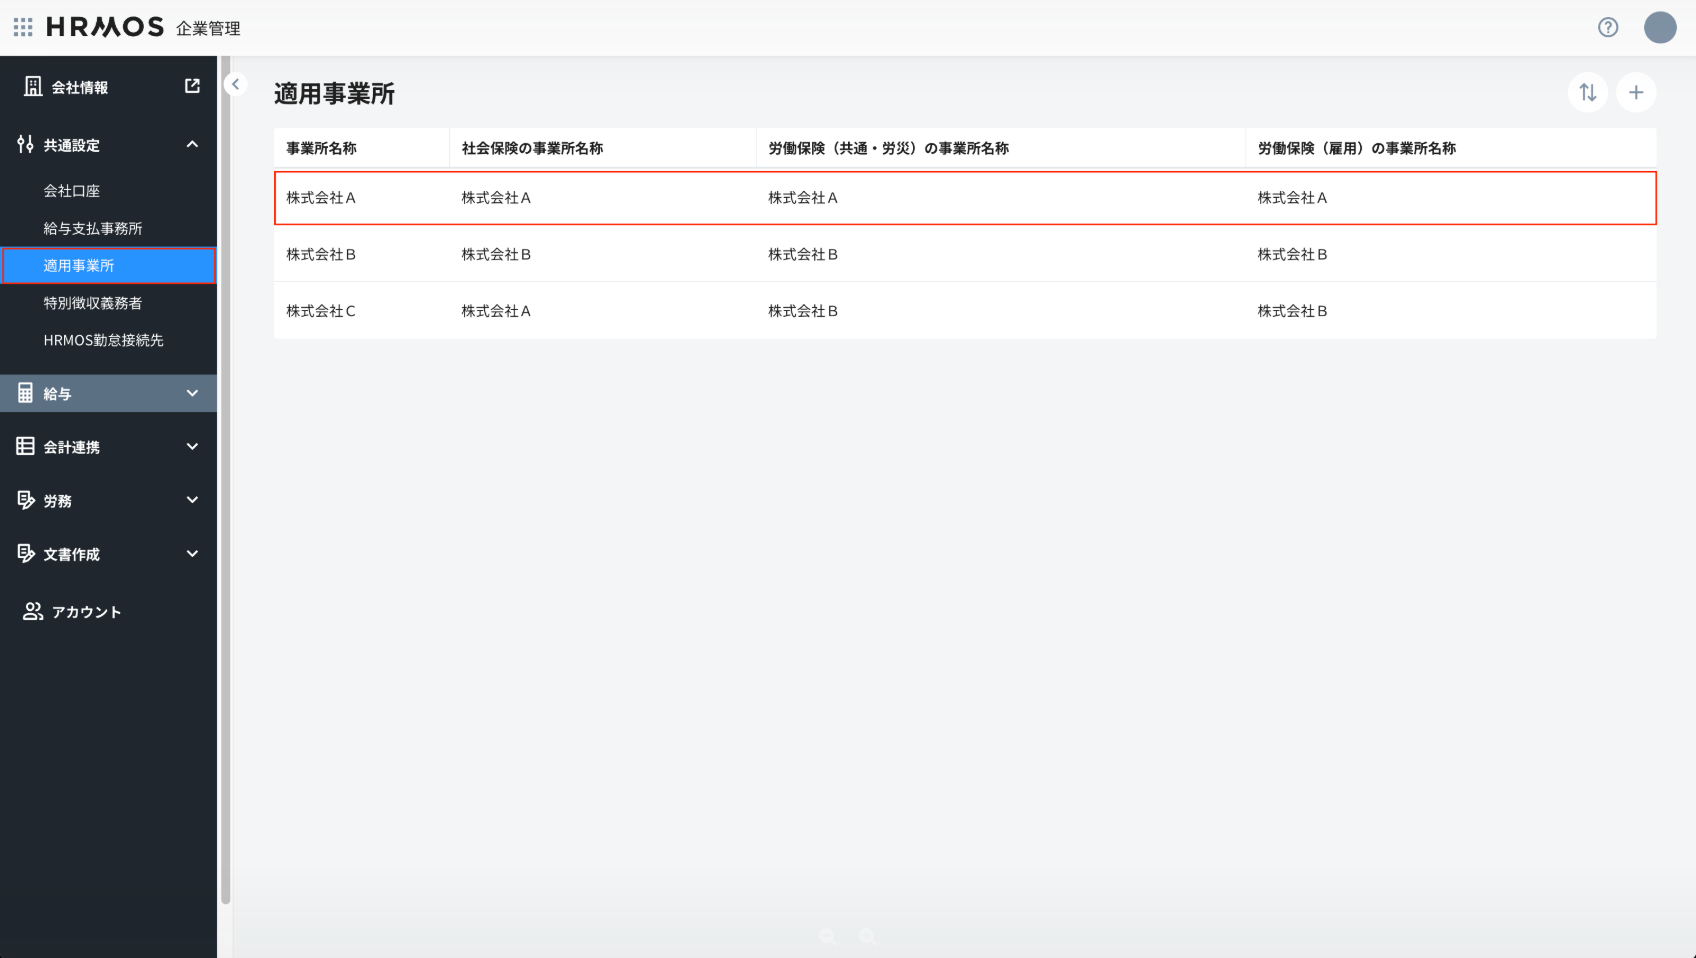Image resolution: width=1696 pixels, height=958 pixels.
Task: Expand the 給与 menu section
Action: pyautogui.click(x=192, y=394)
